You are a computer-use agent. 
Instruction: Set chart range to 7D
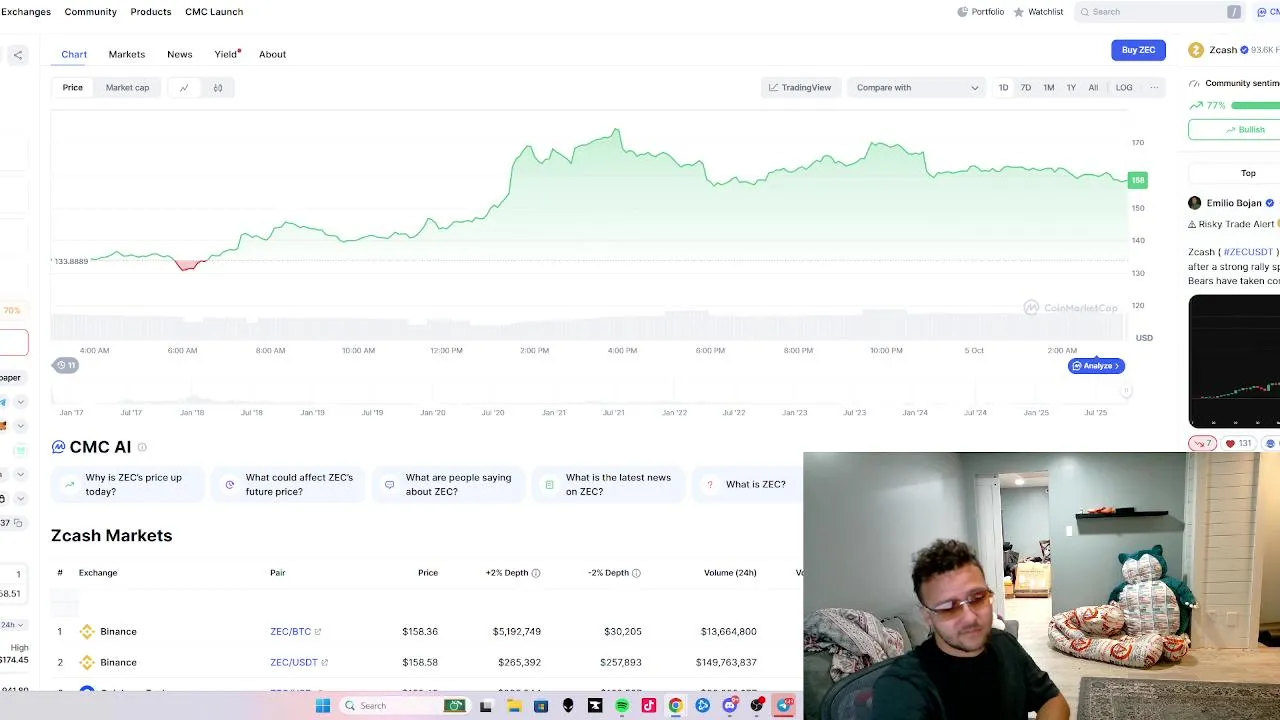tap(1026, 88)
